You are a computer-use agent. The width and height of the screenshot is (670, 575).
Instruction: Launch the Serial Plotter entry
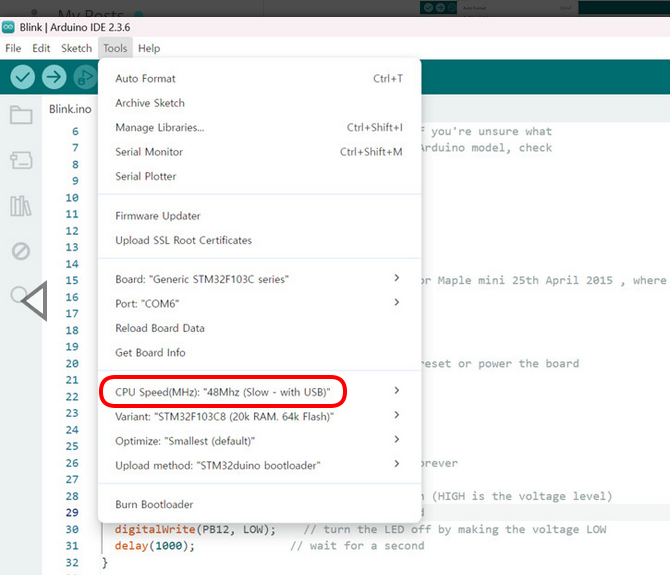click(259, 176)
